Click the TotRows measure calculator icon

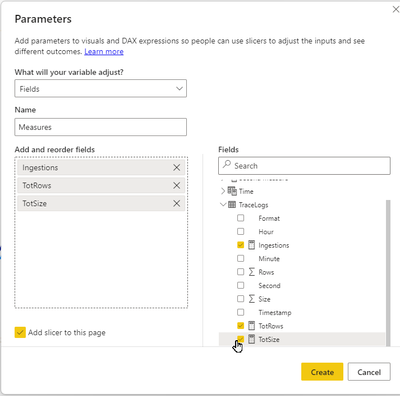(x=252, y=326)
